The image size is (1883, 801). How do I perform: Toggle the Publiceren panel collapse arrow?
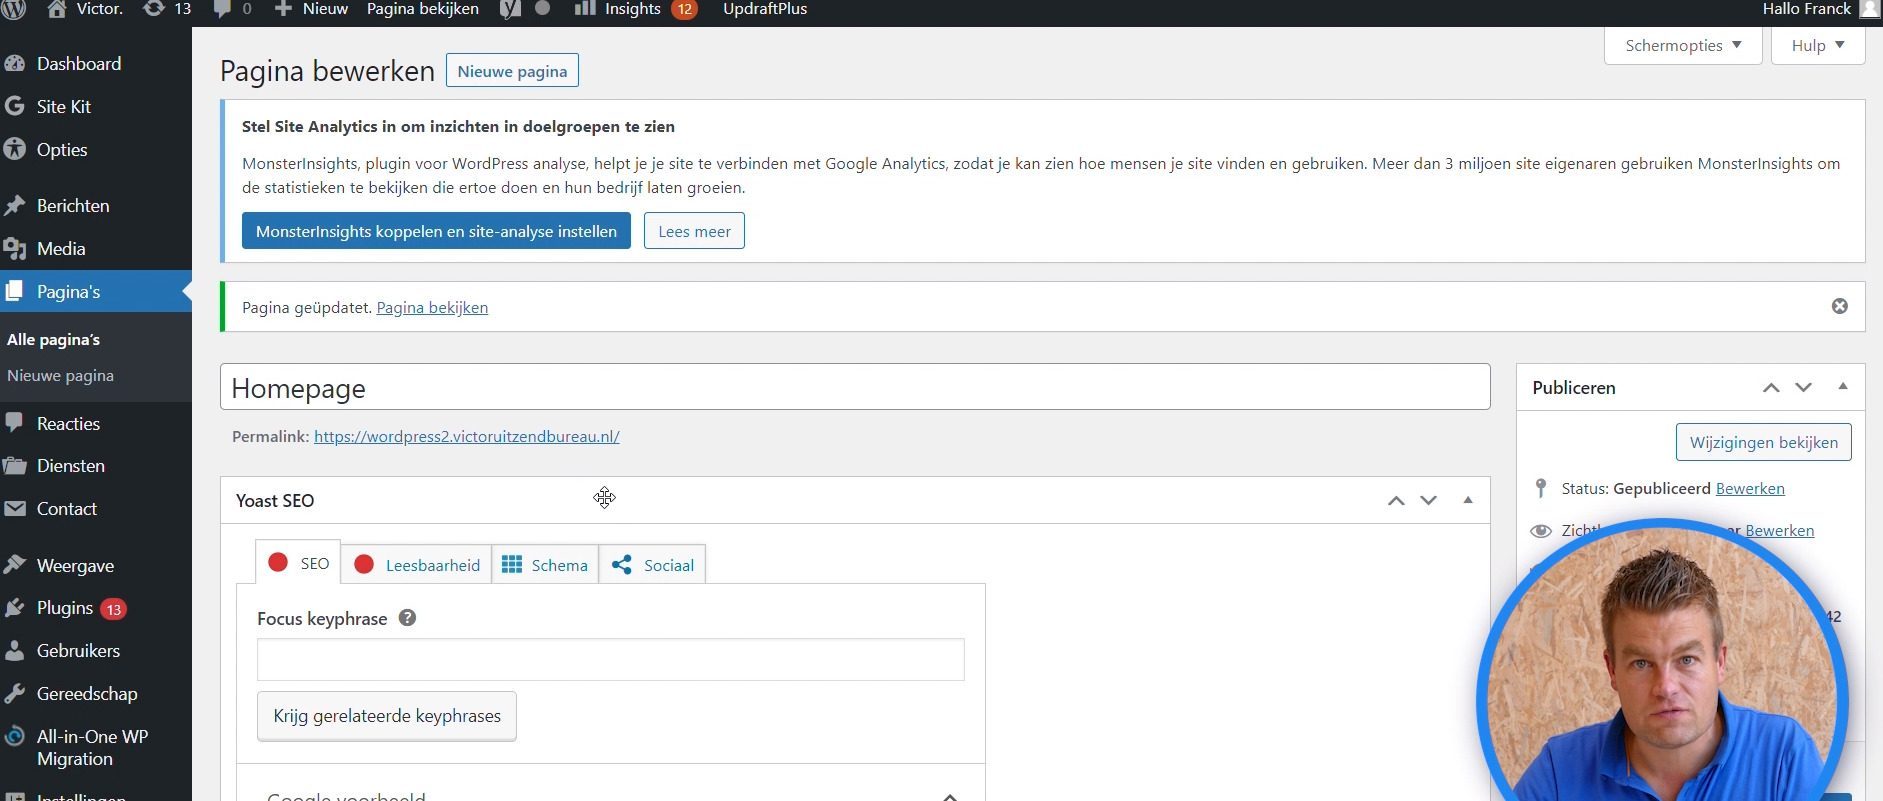pyautogui.click(x=1842, y=387)
